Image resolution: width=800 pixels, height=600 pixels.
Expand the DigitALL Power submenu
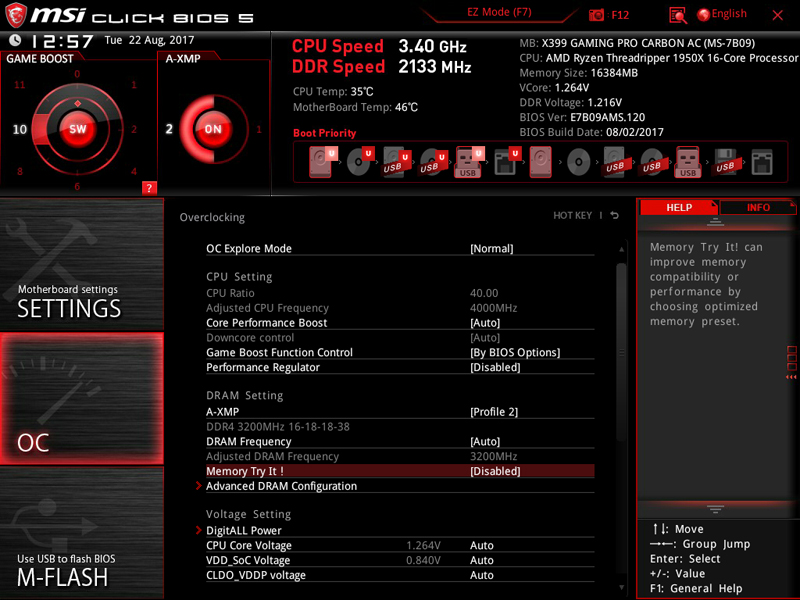(244, 531)
